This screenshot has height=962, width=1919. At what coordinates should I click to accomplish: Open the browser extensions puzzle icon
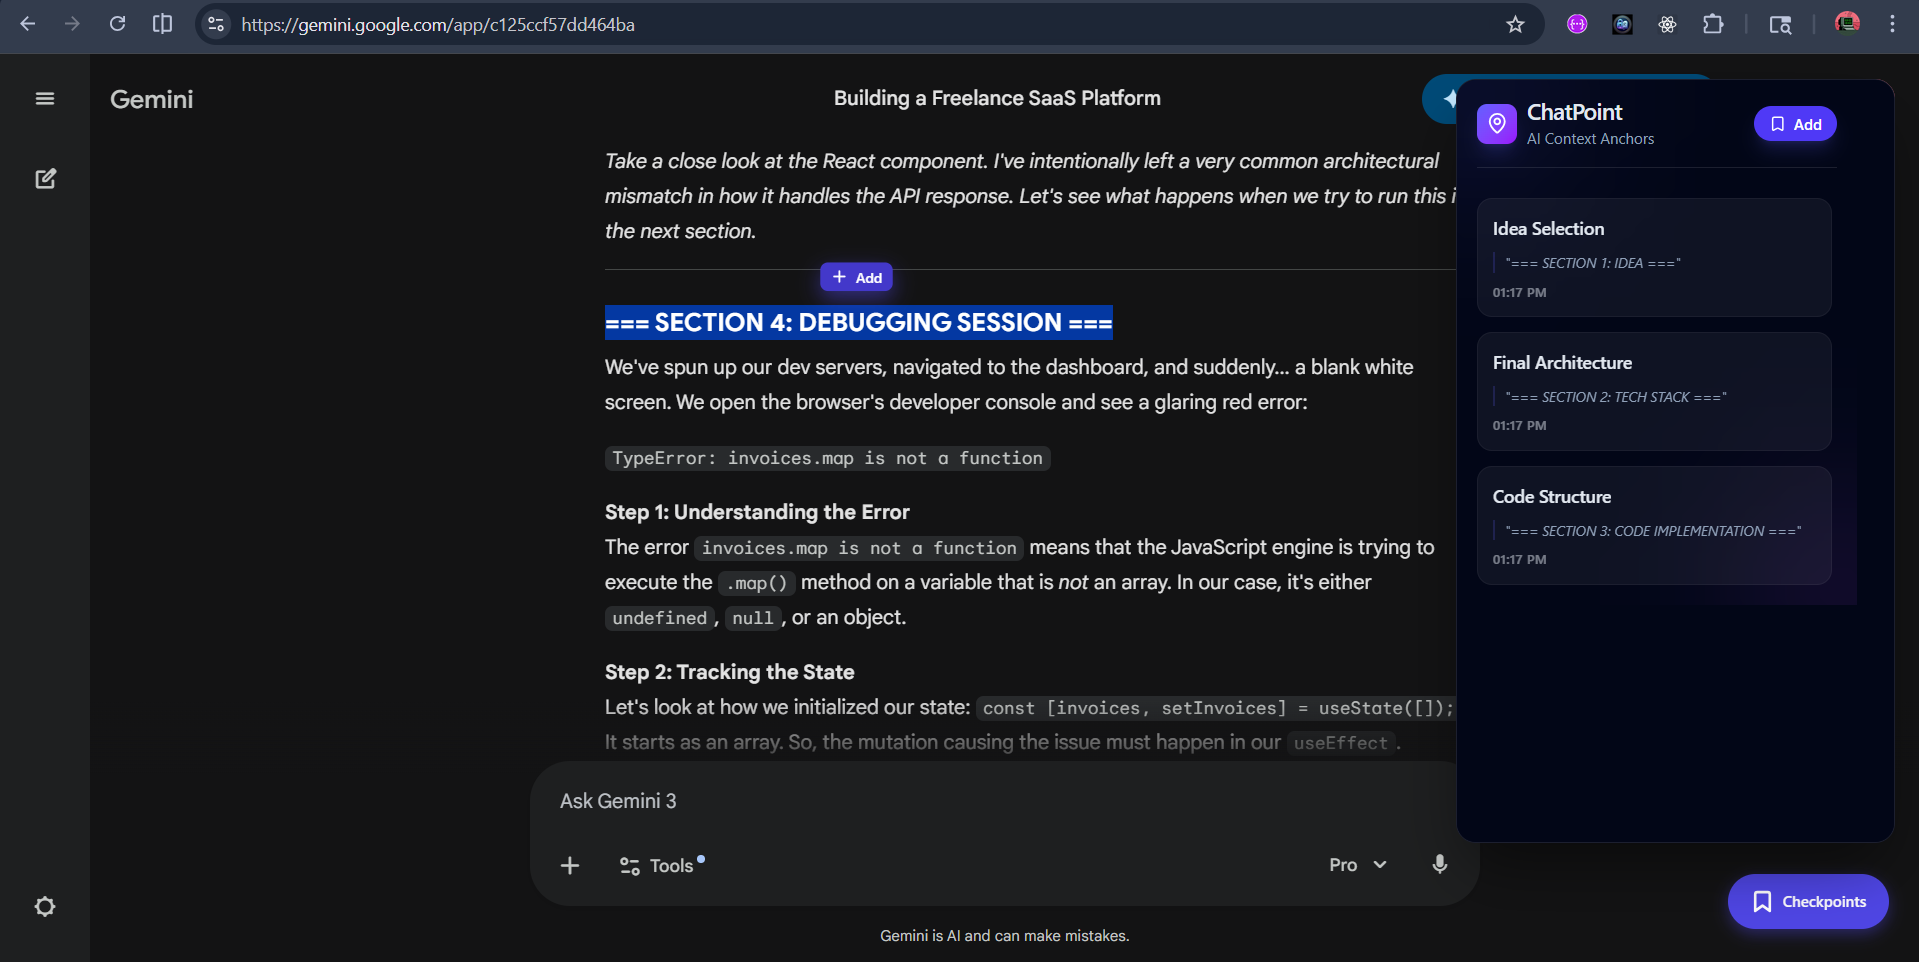pos(1713,25)
